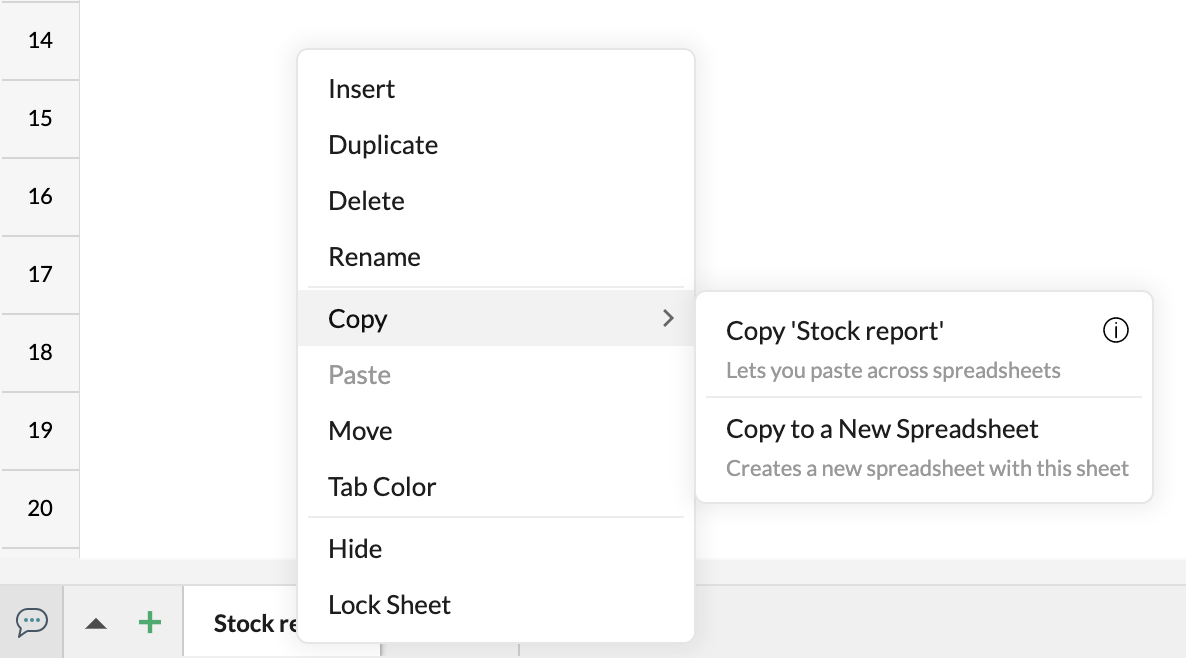The image size is (1186, 658).
Task: Open the Tab Color option
Action: tap(382, 487)
